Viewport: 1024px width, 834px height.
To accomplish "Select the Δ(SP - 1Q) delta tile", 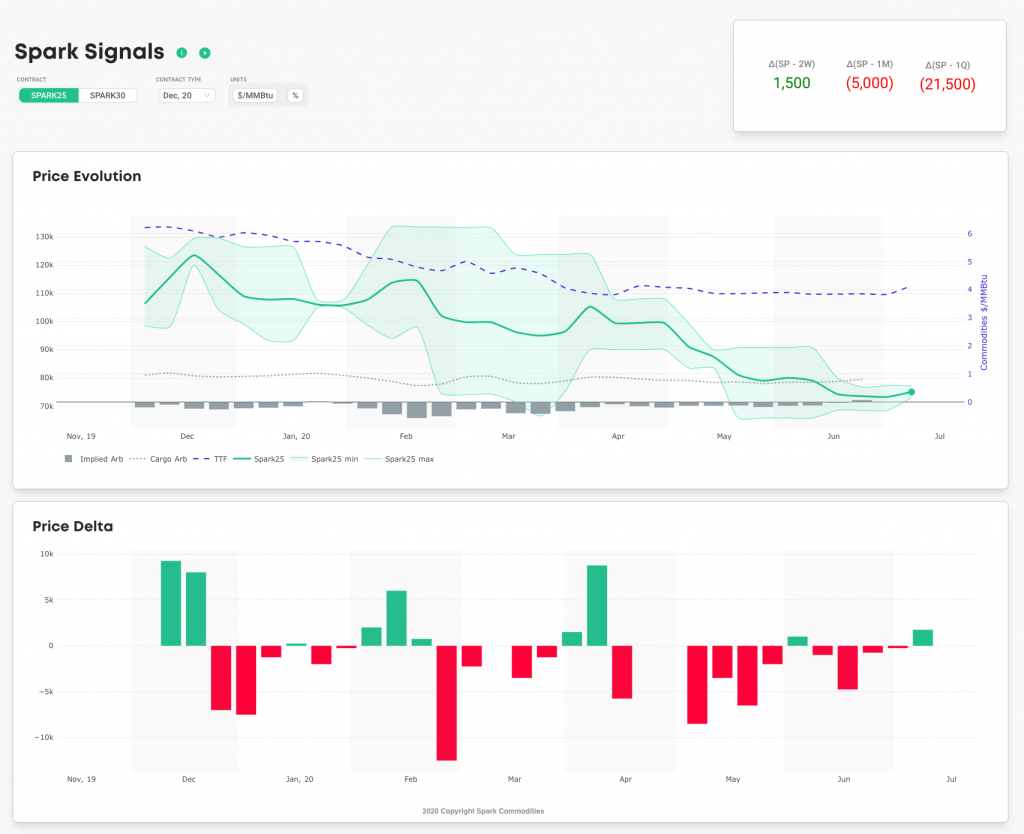I will (x=946, y=76).
